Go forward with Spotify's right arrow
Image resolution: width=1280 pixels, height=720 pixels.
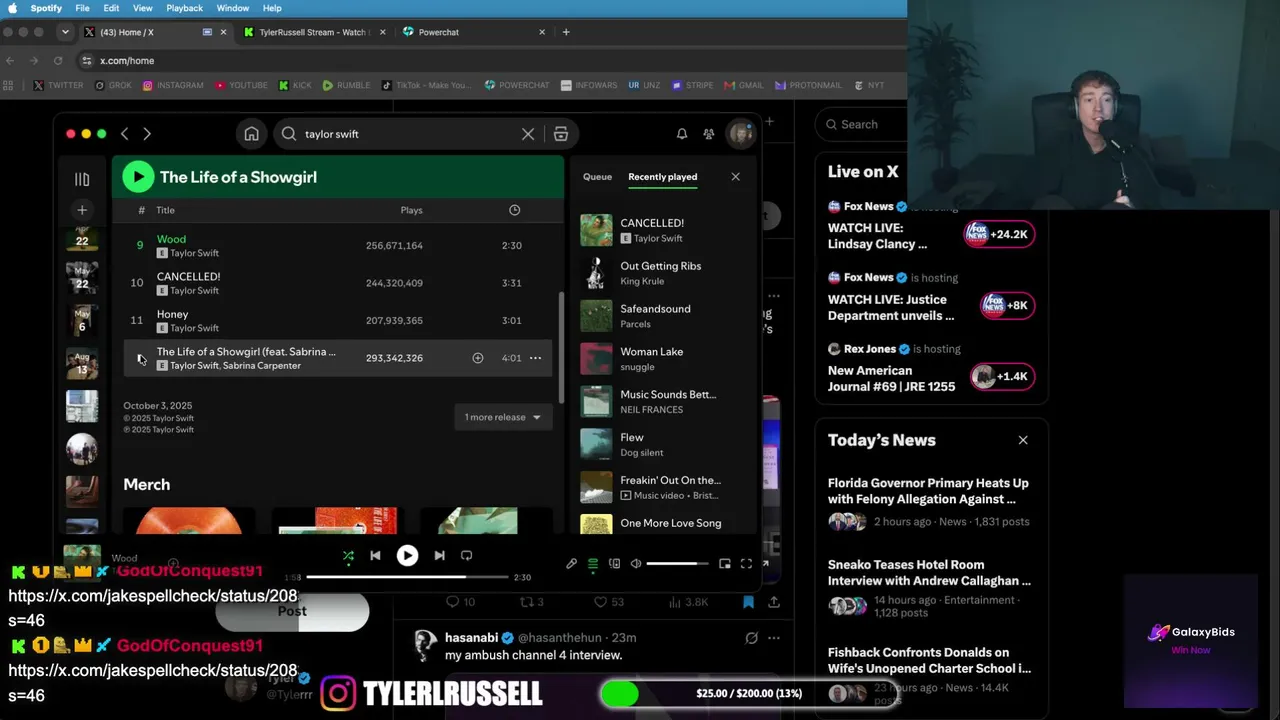click(x=147, y=134)
